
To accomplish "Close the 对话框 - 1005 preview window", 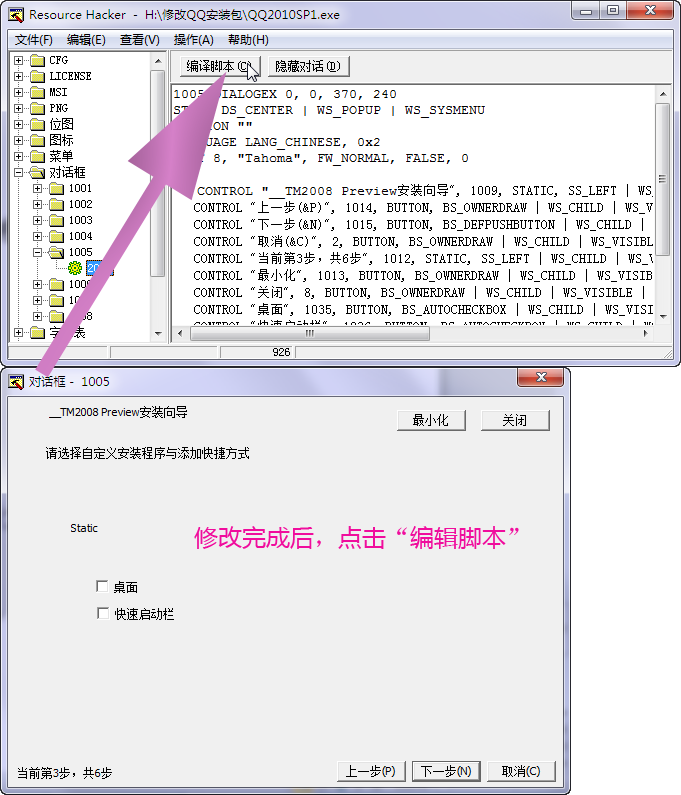I will 541,378.
